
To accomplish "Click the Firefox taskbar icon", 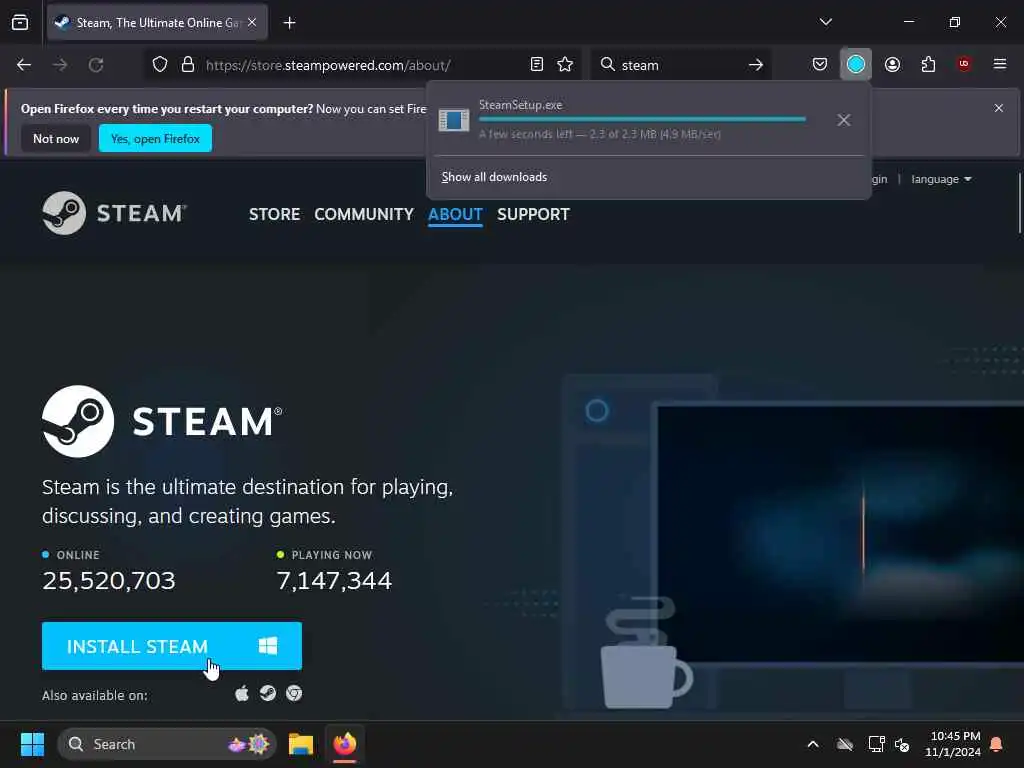I will [x=345, y=744].
